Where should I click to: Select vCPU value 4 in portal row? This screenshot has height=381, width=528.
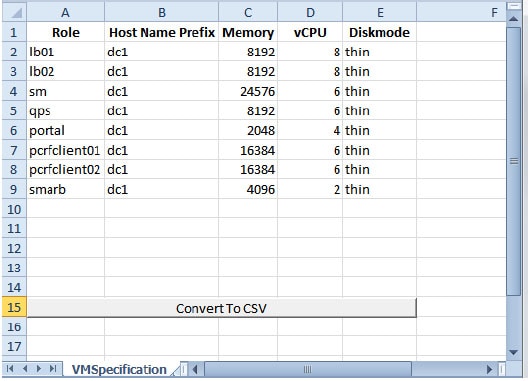coord(310,130)
